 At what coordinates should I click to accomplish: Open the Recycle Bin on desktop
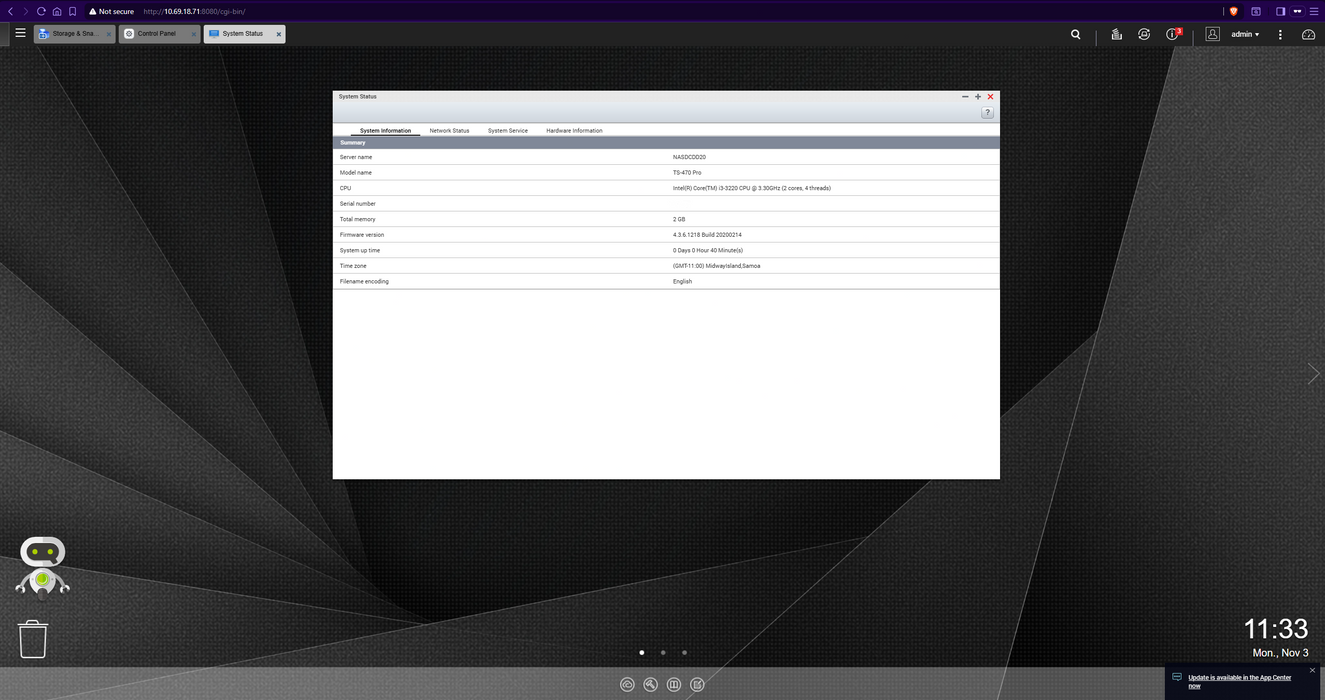coord(33,639)
